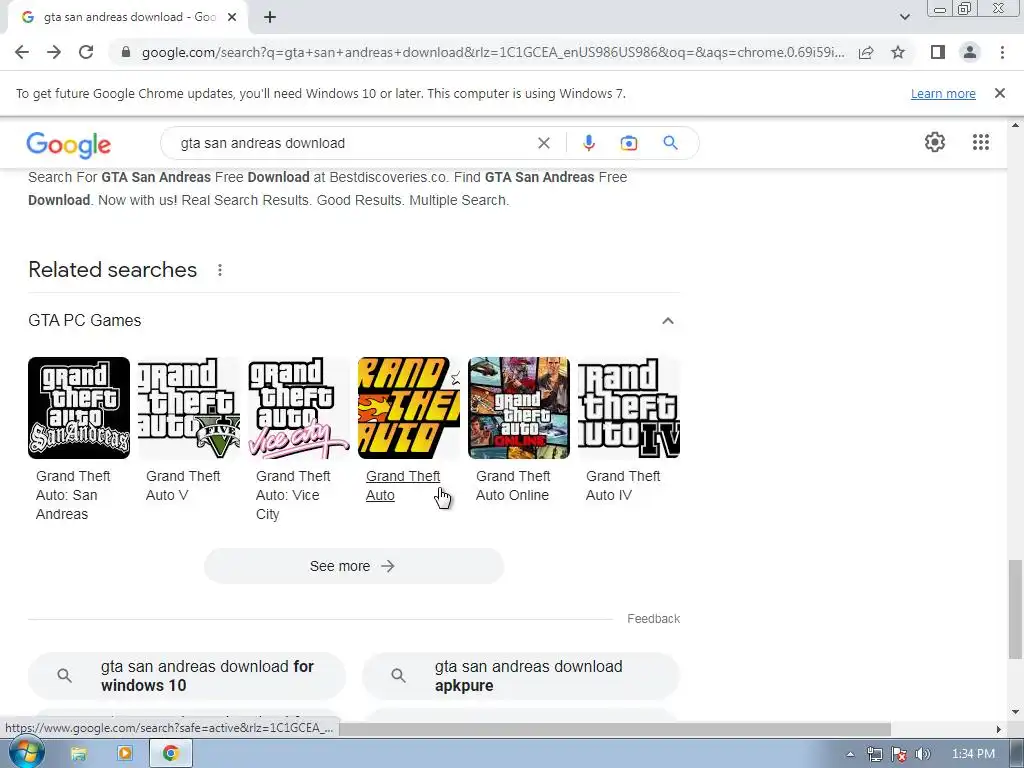Image resolution: width=1024 pixels, height=768 pixels.
Task: Go forward in browser history
Action: 54,52
